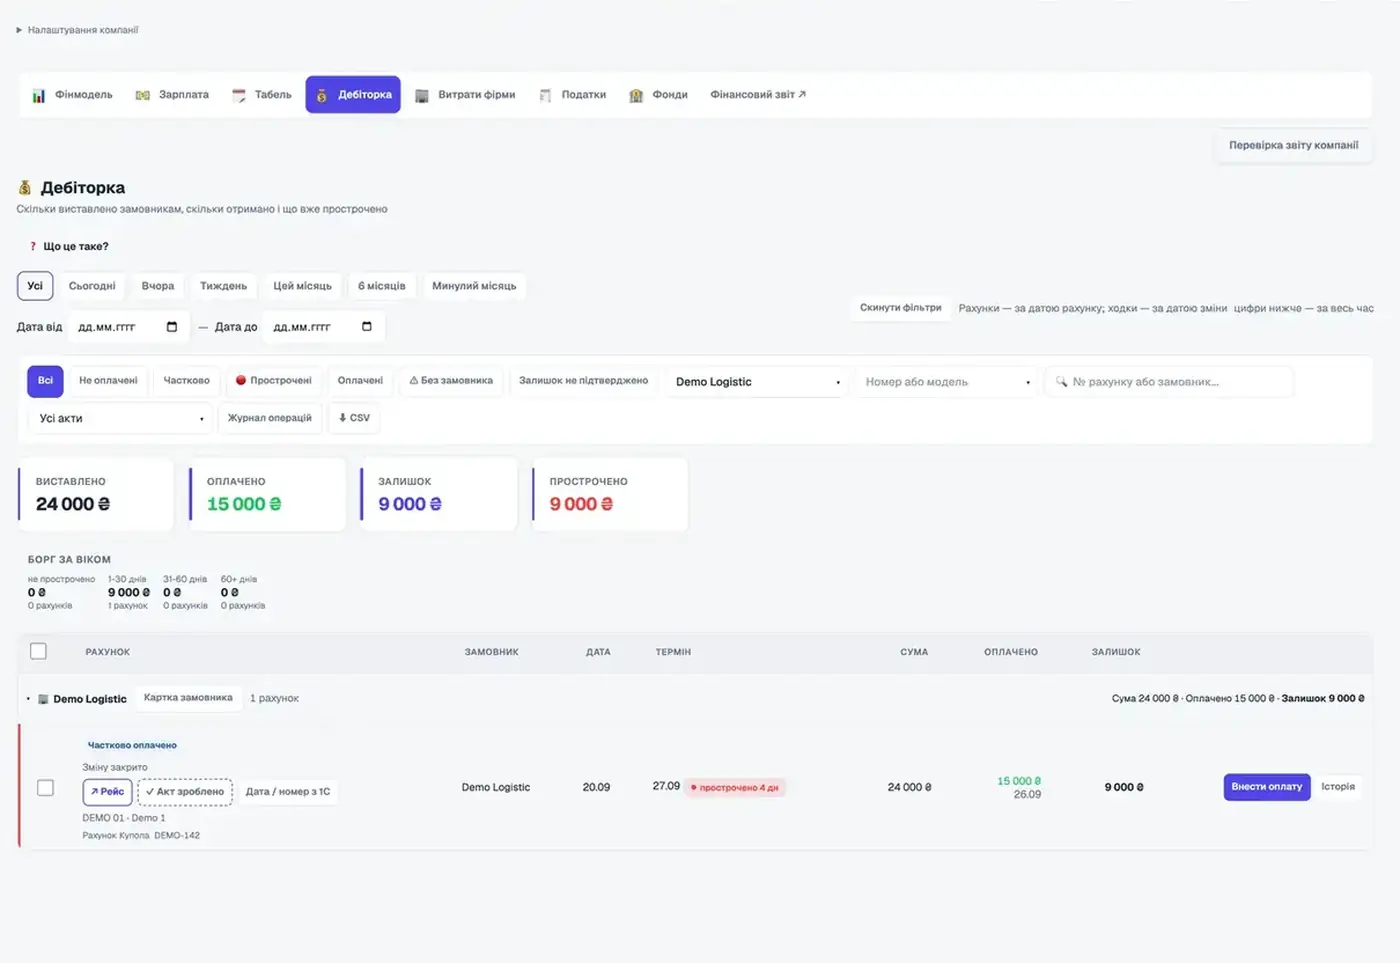The height and width of the screenshot is (963, 1400).
Task: Open the Усі акти dropdown
Action: 121,418
